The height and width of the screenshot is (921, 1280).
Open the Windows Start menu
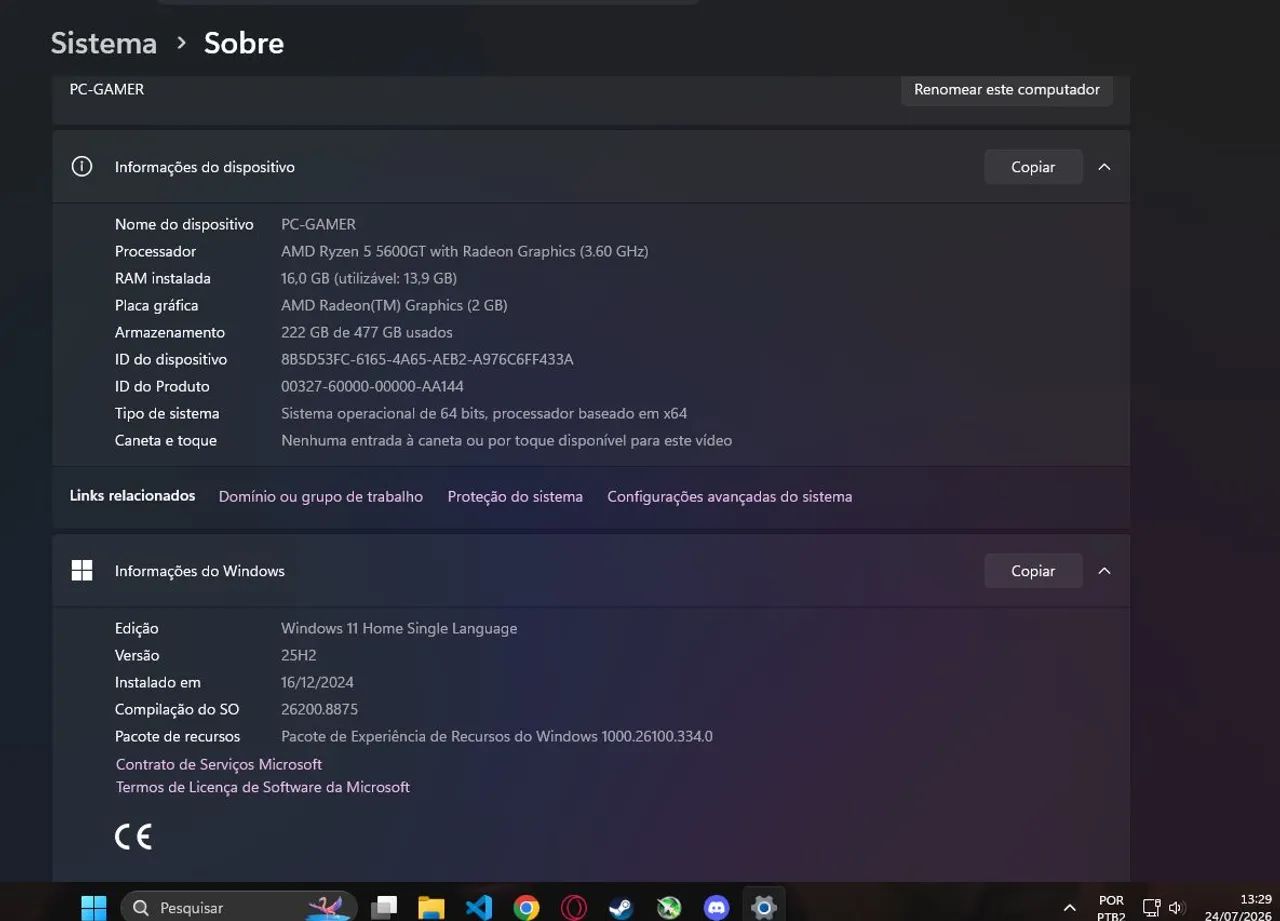coord(94,907)
